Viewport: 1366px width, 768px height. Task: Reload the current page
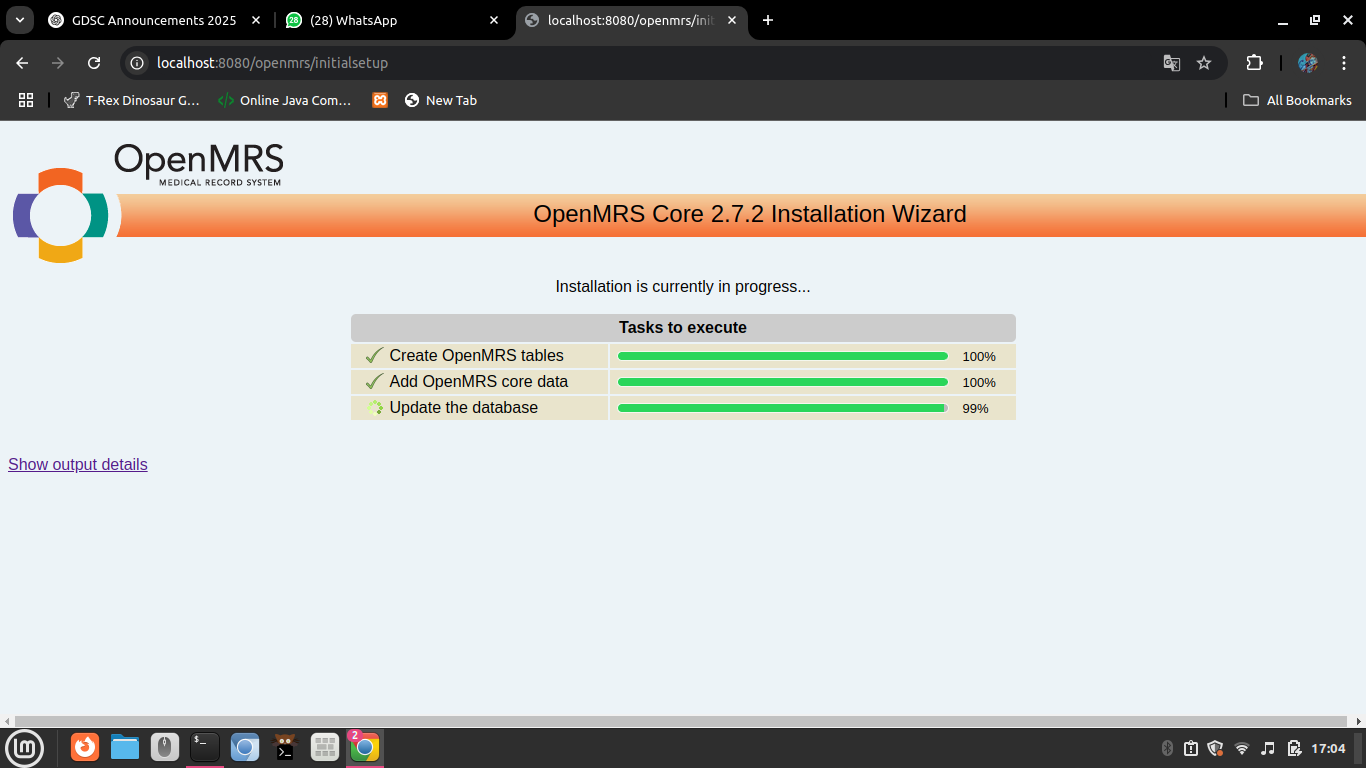(94, 63)
